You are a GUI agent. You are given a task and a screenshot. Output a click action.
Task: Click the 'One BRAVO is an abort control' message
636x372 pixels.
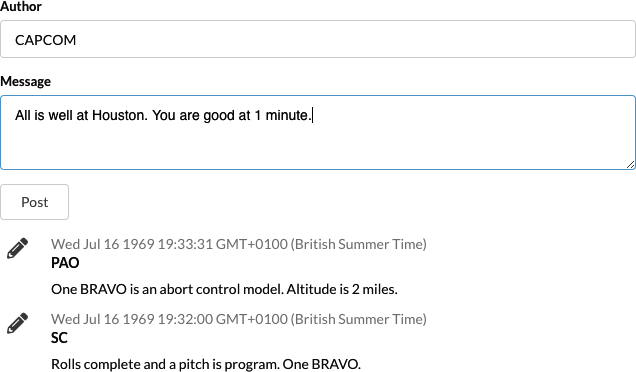coord(224,289)
